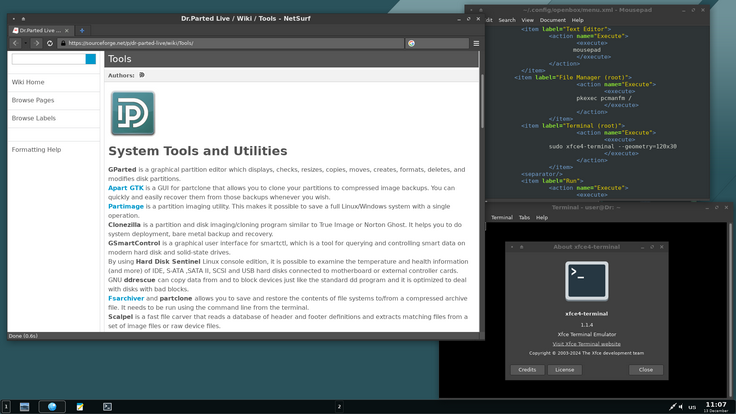The image size is (736, 414).
Task: Open back history dropdown arrow in NetSurf
Action: coord(25,43)
